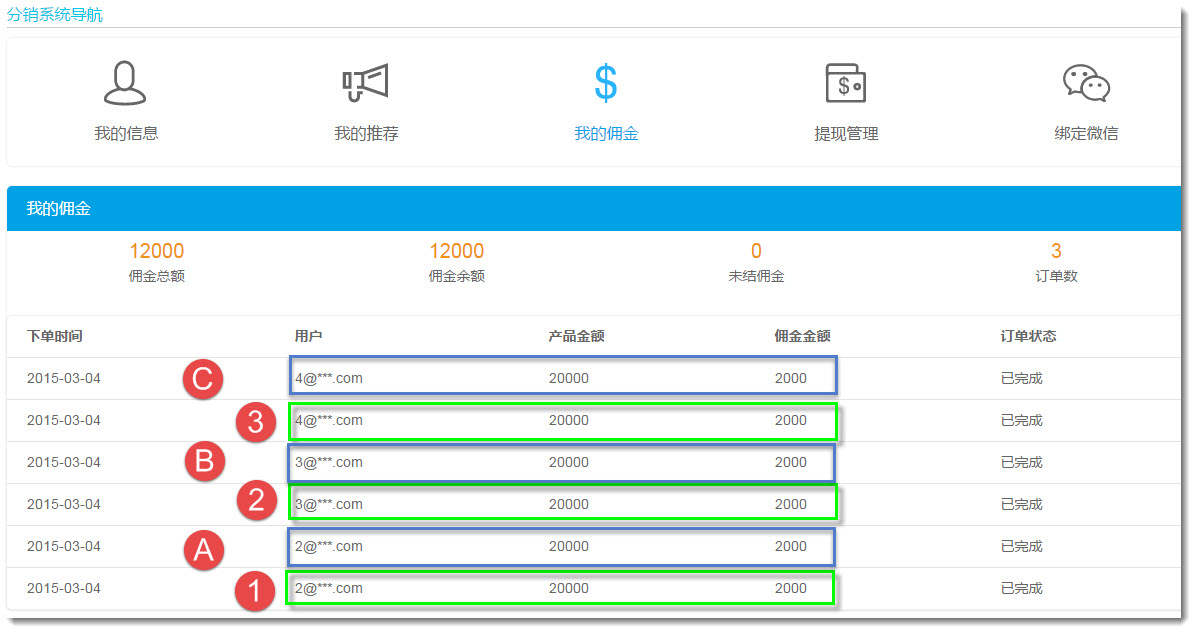Open the 提现管理 wallet icon
Viewport: 1196px width, 633px height.
point(845,83)
